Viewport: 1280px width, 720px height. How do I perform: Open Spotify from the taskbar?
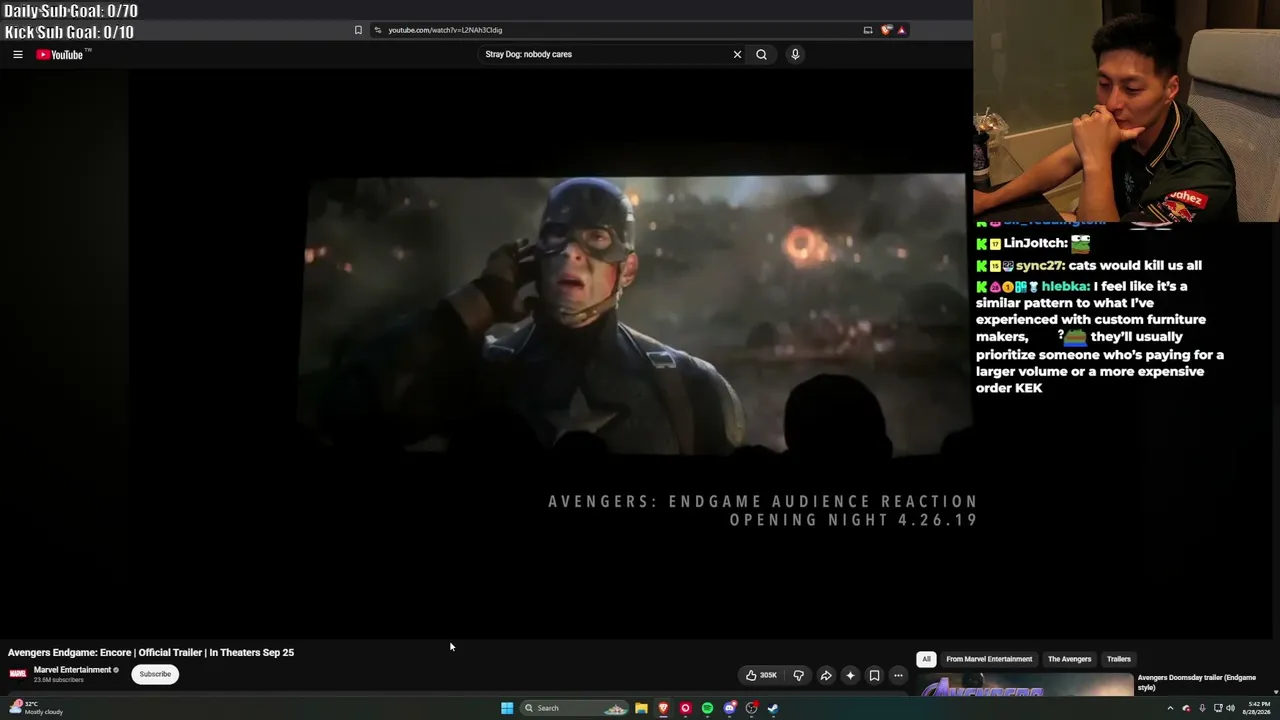tap(707, 708)
